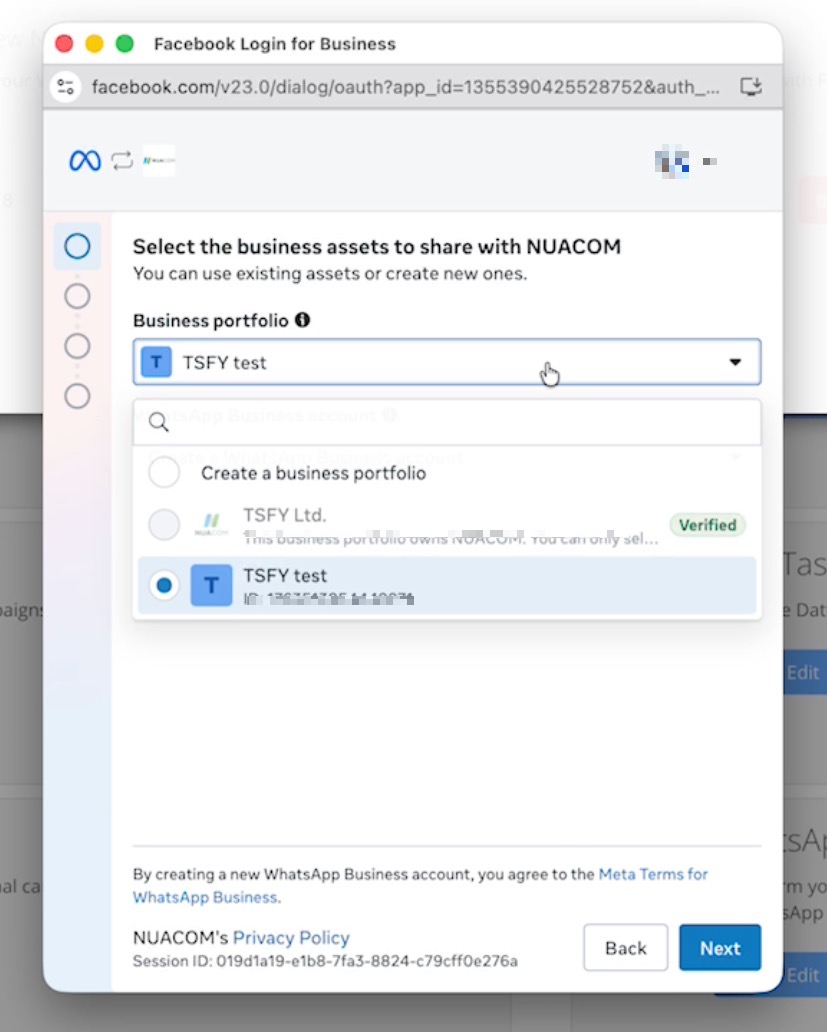Go to first step circle in sidebar
This screenshot has height=1032, width=827.
click(x=77, y=246)
